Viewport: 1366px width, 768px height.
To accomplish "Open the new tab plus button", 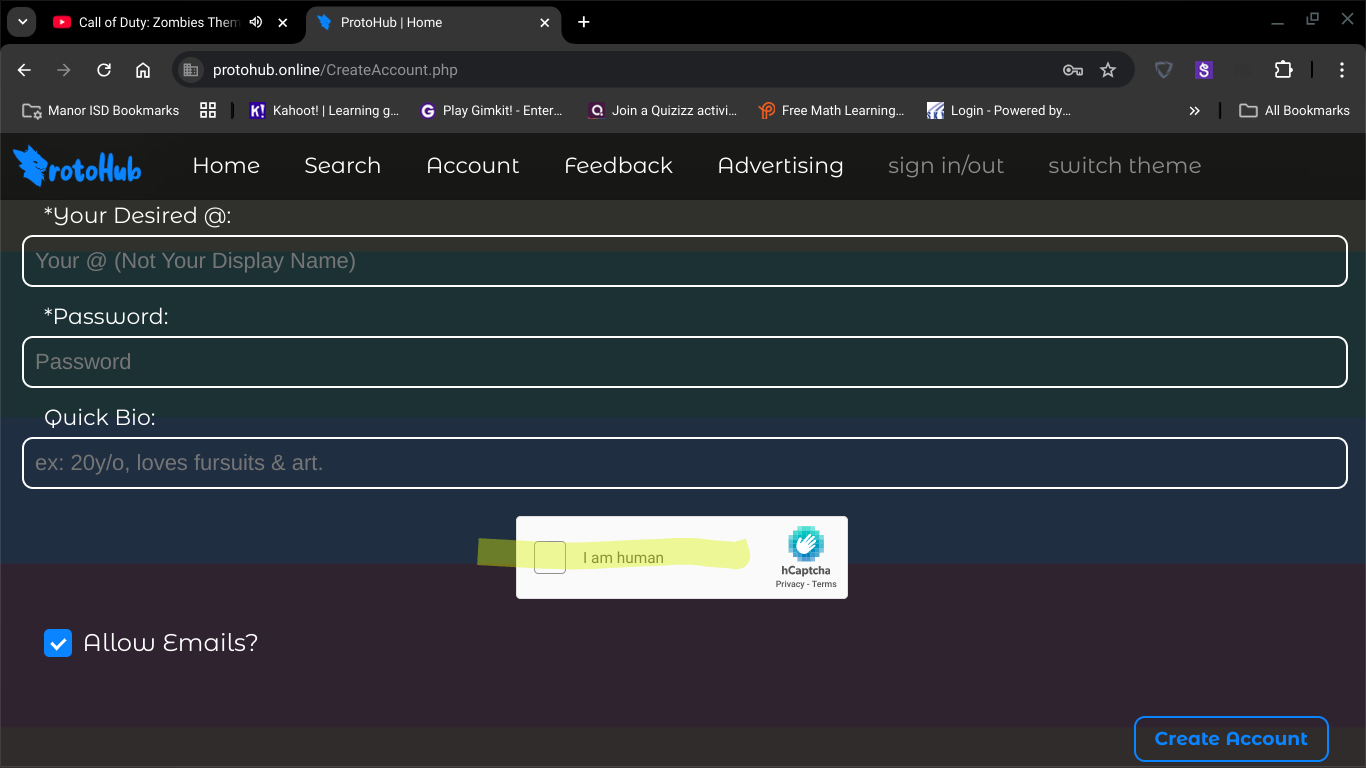I will [584, 22].
